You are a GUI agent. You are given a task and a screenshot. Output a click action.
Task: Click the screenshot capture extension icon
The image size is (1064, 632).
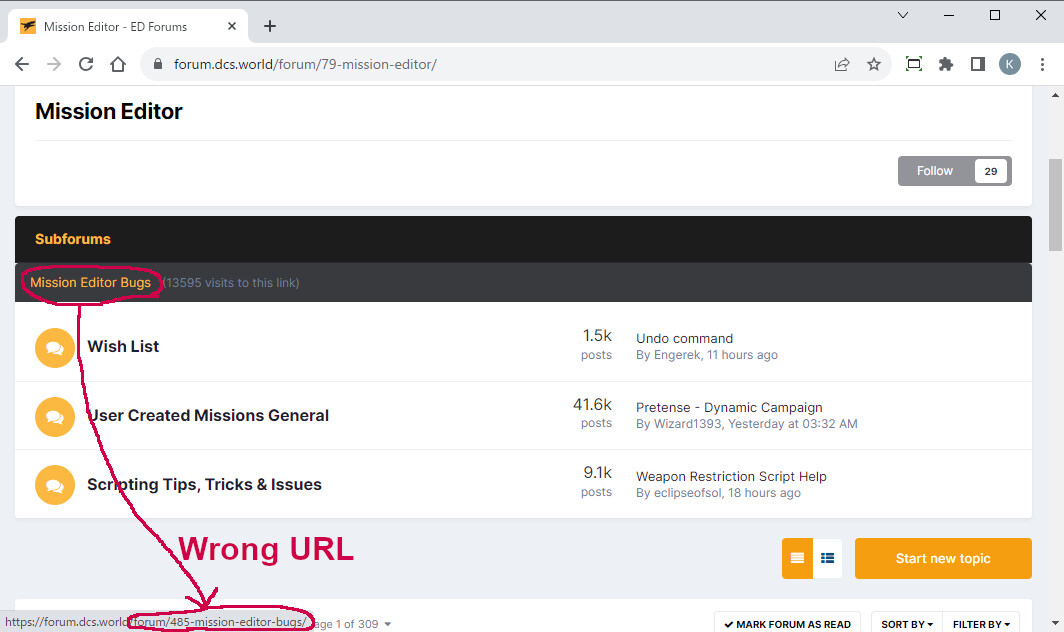click(914, 64)
